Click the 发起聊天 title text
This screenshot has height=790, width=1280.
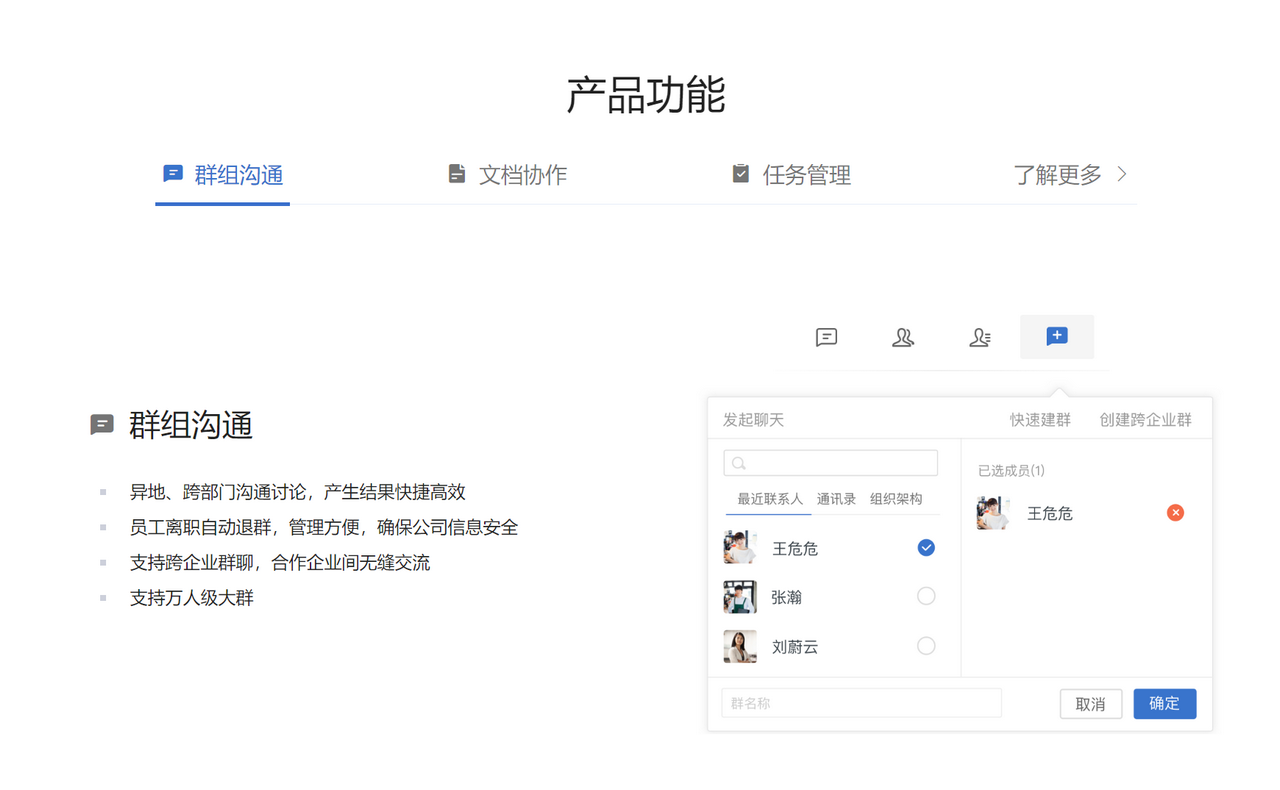(x=754, y=420)
